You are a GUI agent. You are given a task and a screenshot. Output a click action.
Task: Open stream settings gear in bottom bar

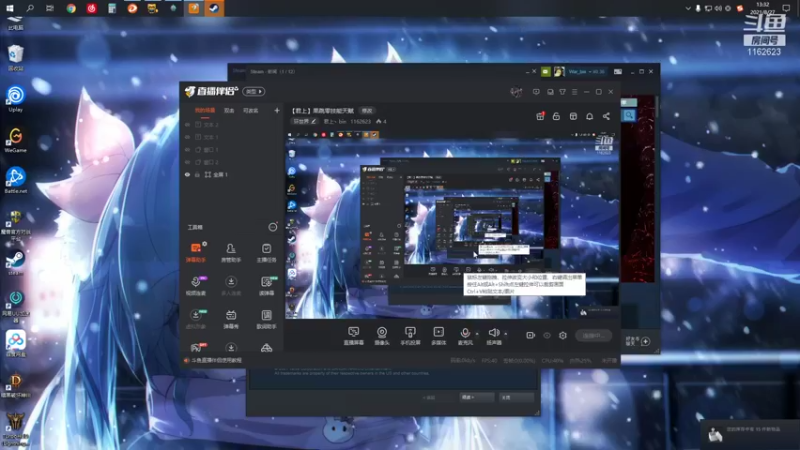(x=563, y=335)
